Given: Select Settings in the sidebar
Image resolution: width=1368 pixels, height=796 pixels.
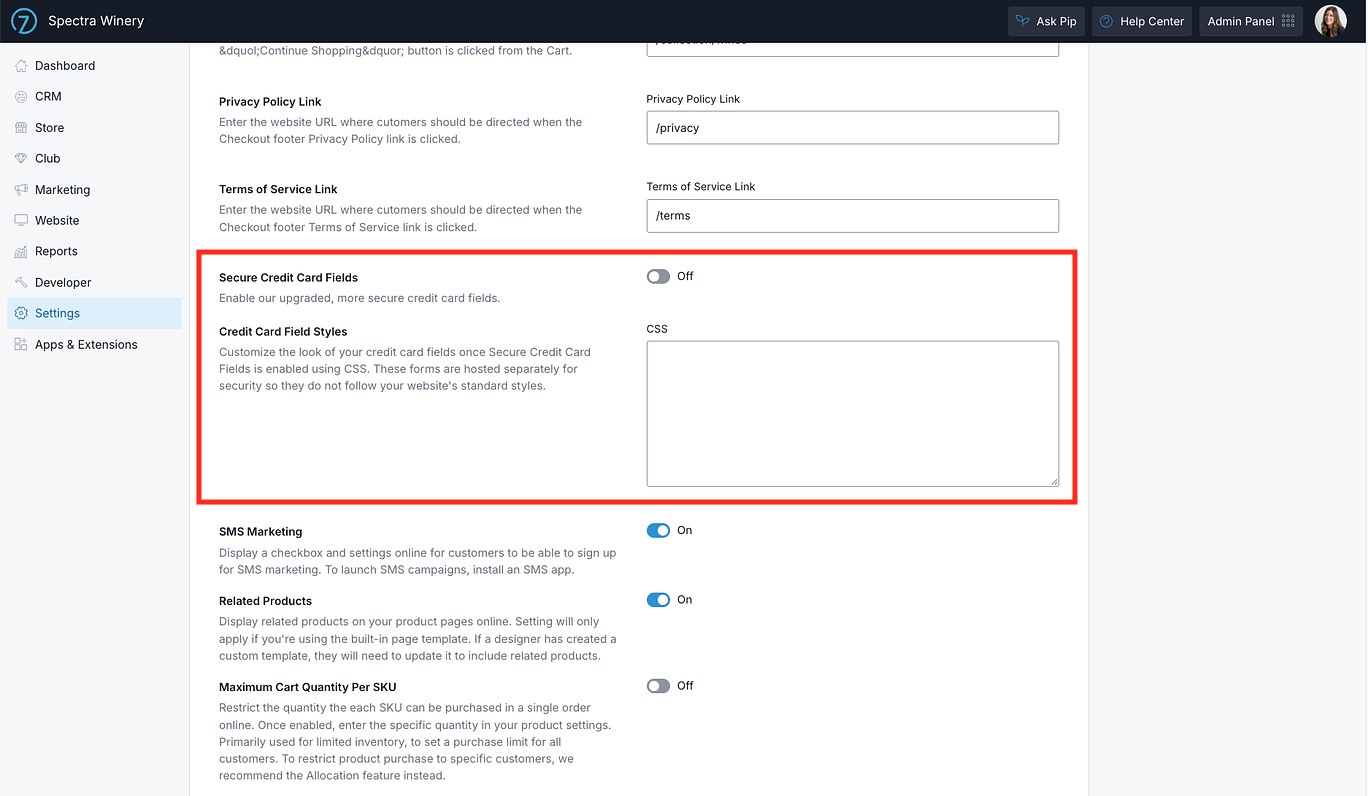Looking at the screenshot, I should (x=94, y=314).
